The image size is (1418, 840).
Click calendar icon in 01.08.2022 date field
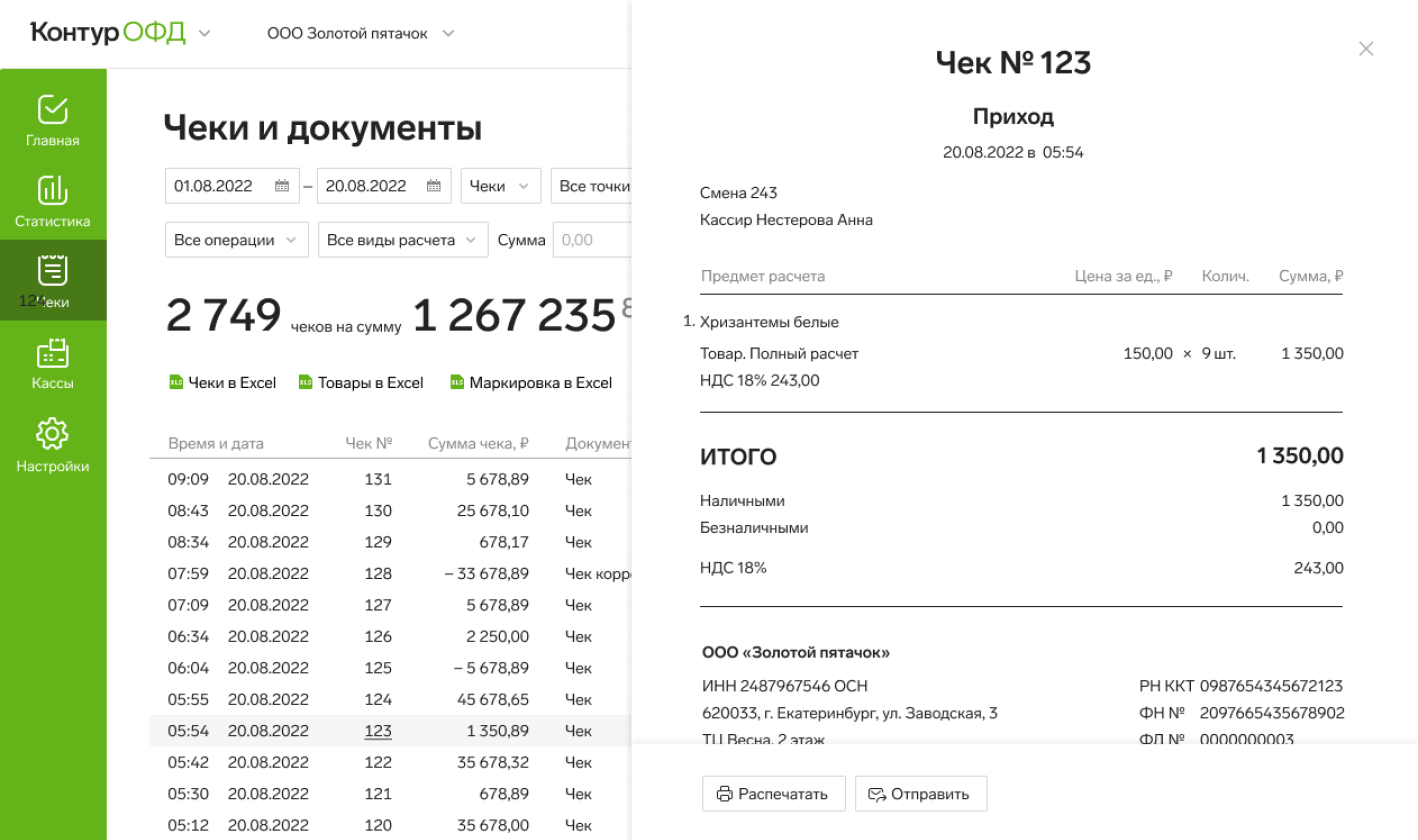pyautogui.click(x=282, y=186)
